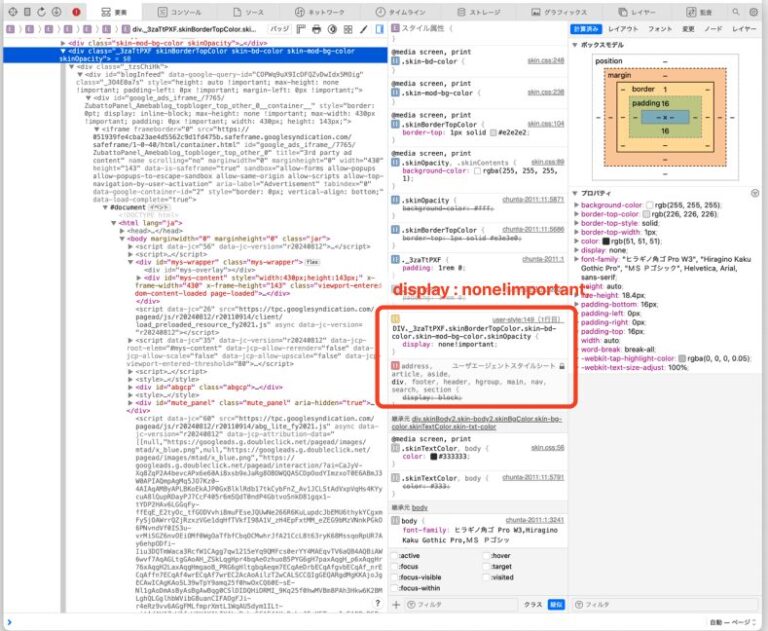Open the user-style:148 source link
The image size is (768, 631).
pos(526,320)
